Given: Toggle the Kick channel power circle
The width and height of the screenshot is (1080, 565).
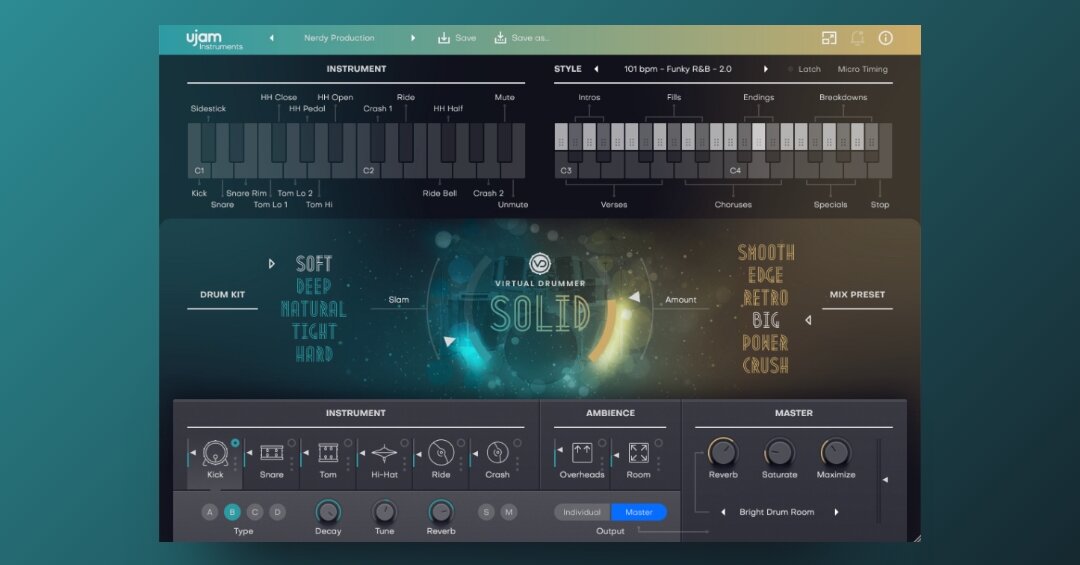Looking at the screenshot, I should 235,443.
